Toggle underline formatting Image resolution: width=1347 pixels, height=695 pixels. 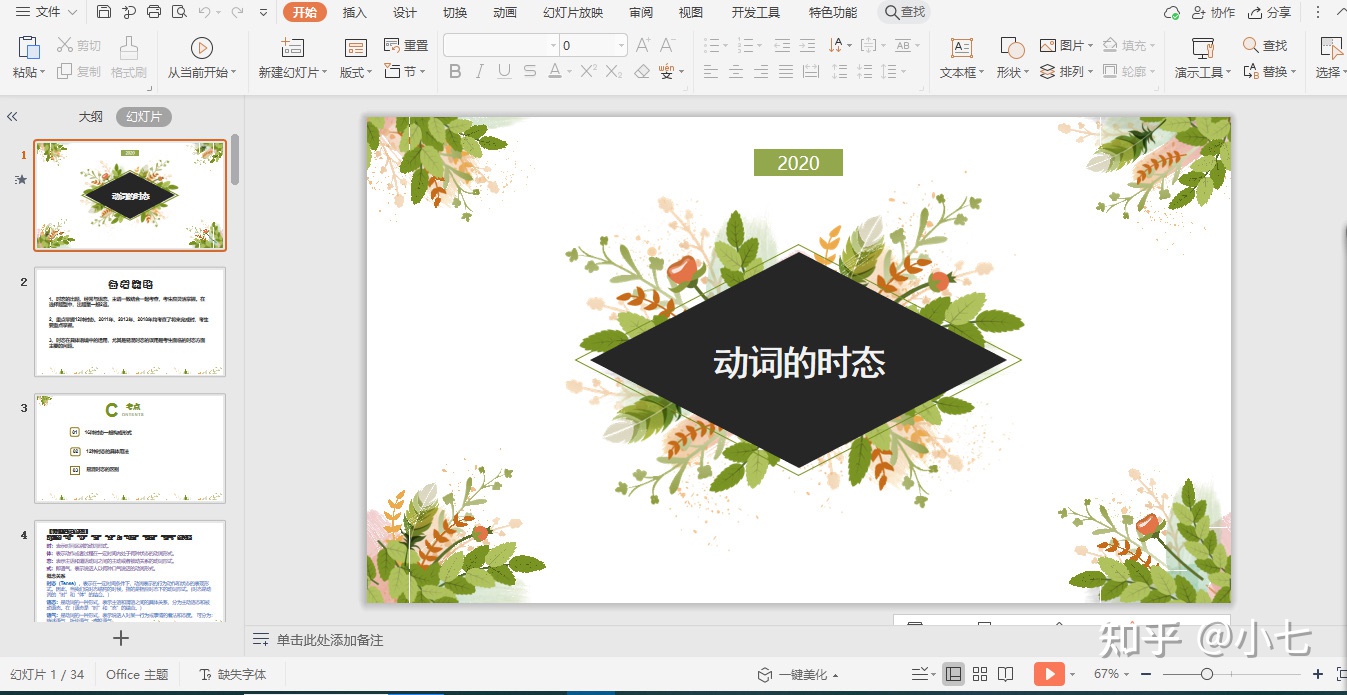tap(503, 71)
